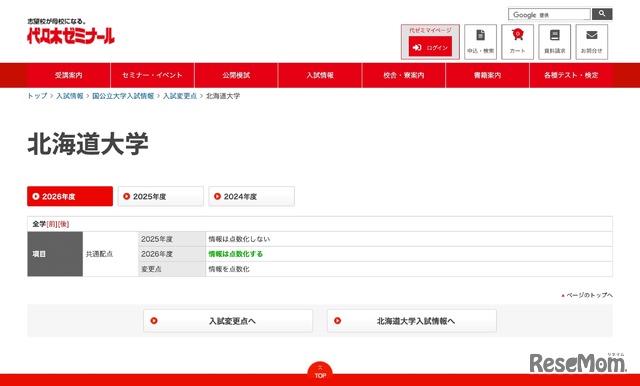Click the 北海道大学 page heading
Screen dimensions: 640x386
pos(88,144)
